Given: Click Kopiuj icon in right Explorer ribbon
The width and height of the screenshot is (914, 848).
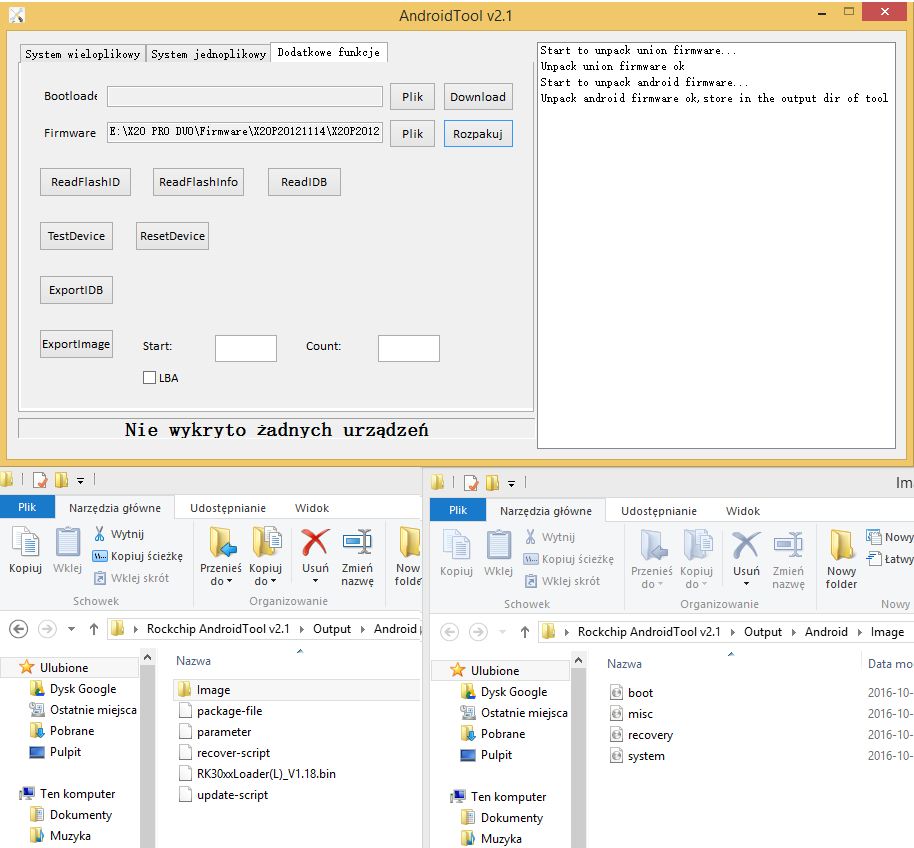Looking at the screenshot, I should coord(456,554).
